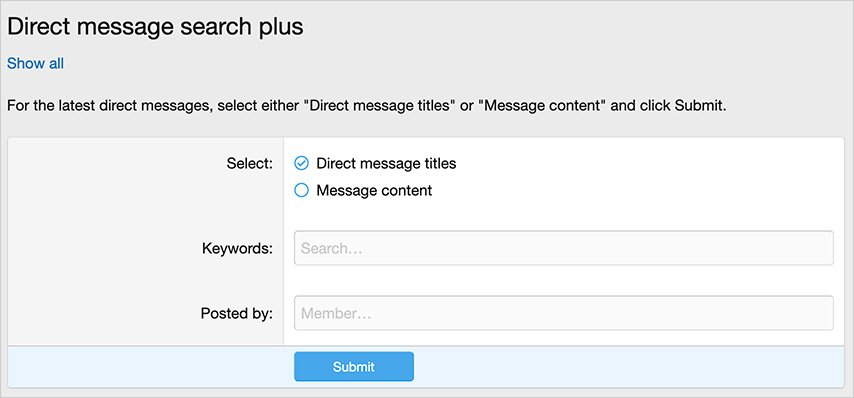The height and width of the screenshot is (398, 854).
Task: Select the Direct message titles radio button
Action: 301,163
